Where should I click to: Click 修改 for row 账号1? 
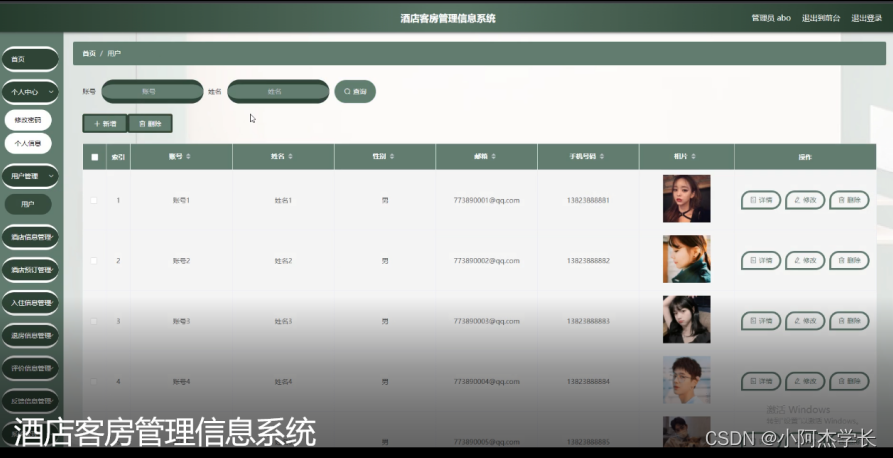pyautogui.click(x=805, y=201)
